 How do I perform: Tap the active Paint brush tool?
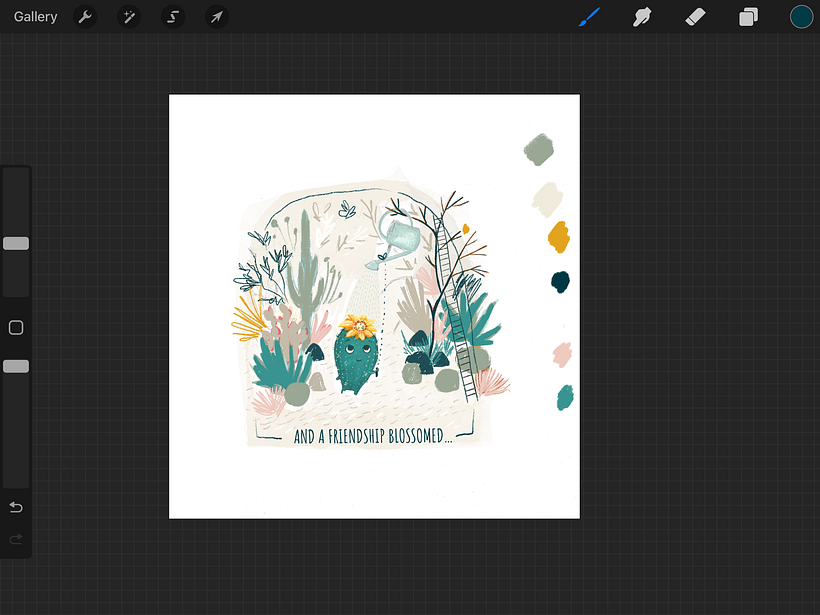pos(591,16)
